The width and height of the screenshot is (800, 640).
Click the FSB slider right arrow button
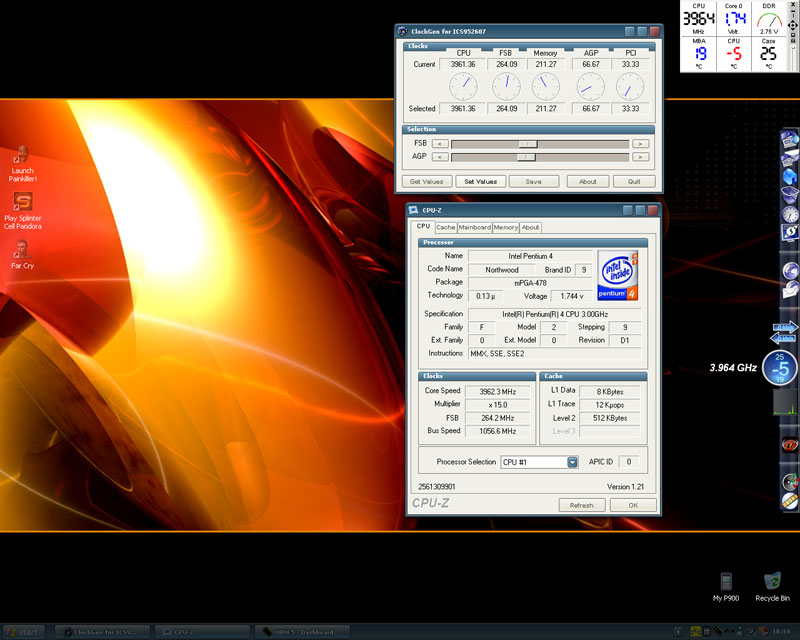click(x=640, y=144)
